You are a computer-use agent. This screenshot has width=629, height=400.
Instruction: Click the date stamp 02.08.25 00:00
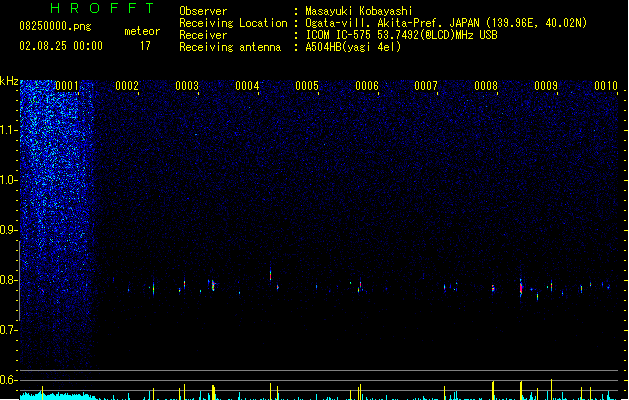(x=61, y=46)
